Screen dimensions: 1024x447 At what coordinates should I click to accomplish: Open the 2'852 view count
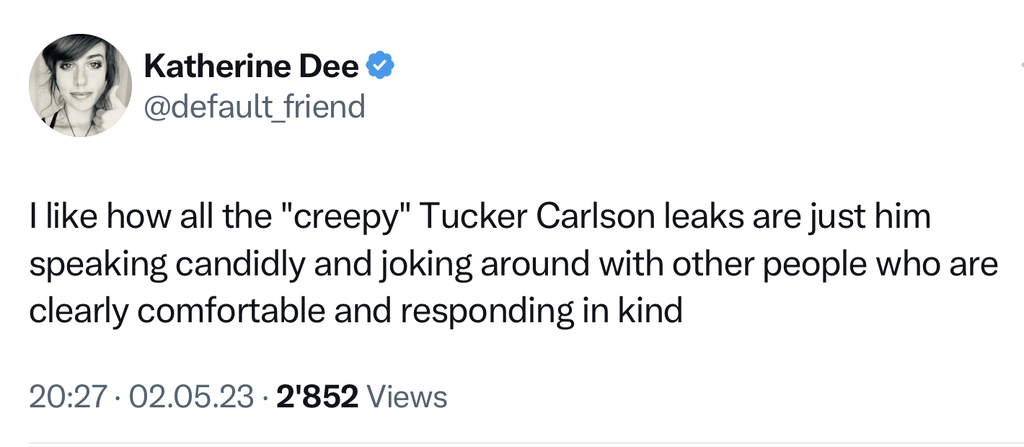click(x=317, y=397)
